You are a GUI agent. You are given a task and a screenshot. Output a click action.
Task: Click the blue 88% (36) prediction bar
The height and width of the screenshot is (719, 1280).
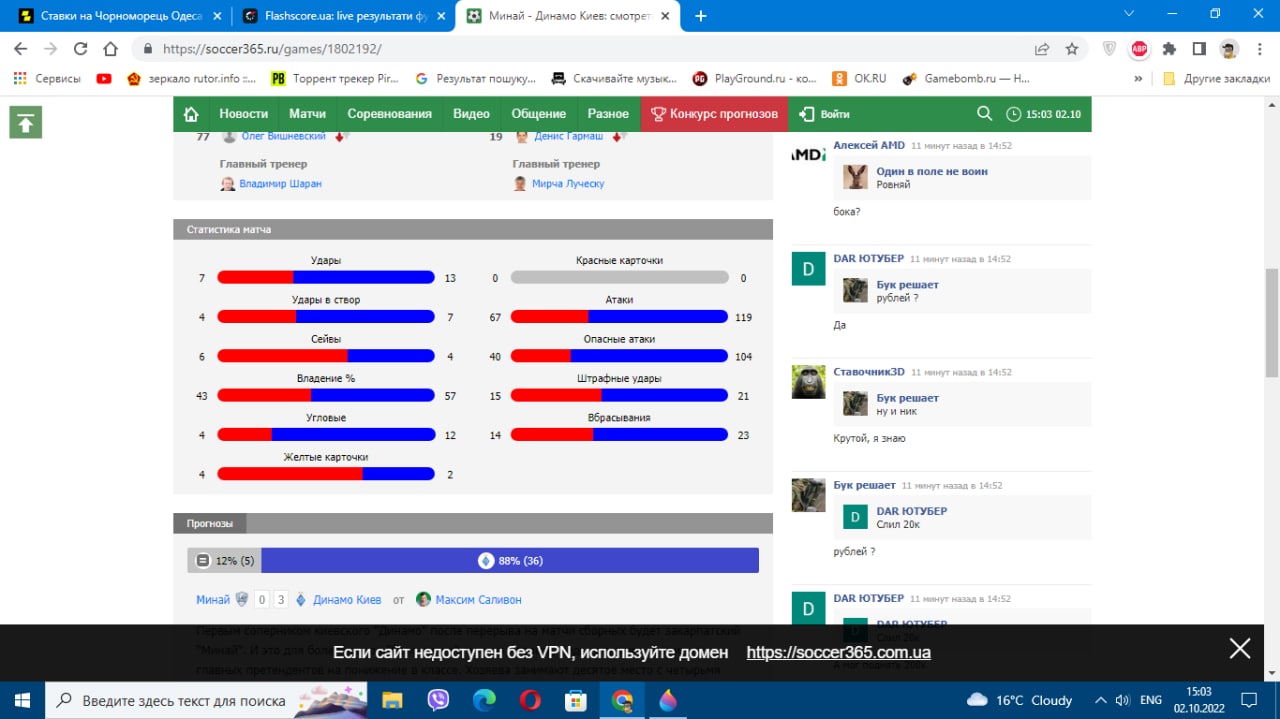point(510,560)
